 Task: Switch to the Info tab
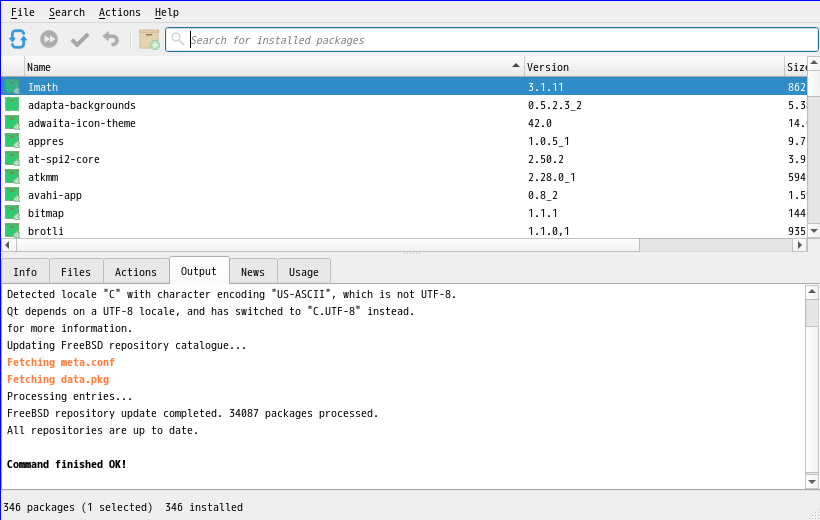click(x=25, y=272)
